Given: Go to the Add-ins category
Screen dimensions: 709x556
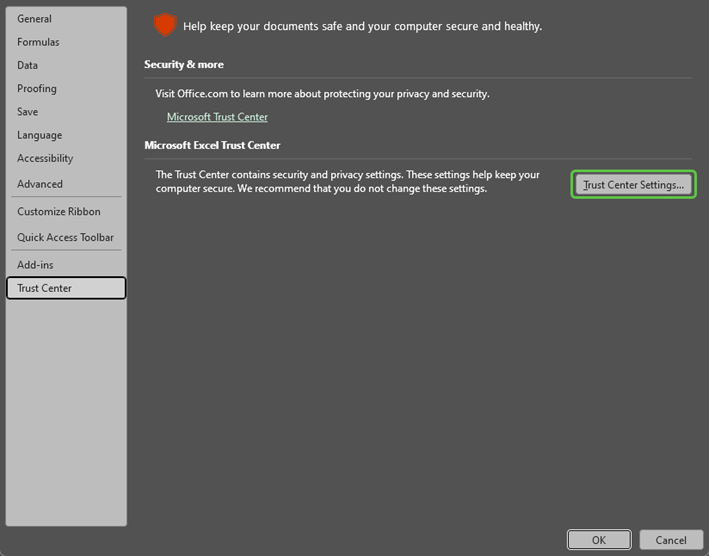Looking at the screenshot, I should (x=35, y=265).
